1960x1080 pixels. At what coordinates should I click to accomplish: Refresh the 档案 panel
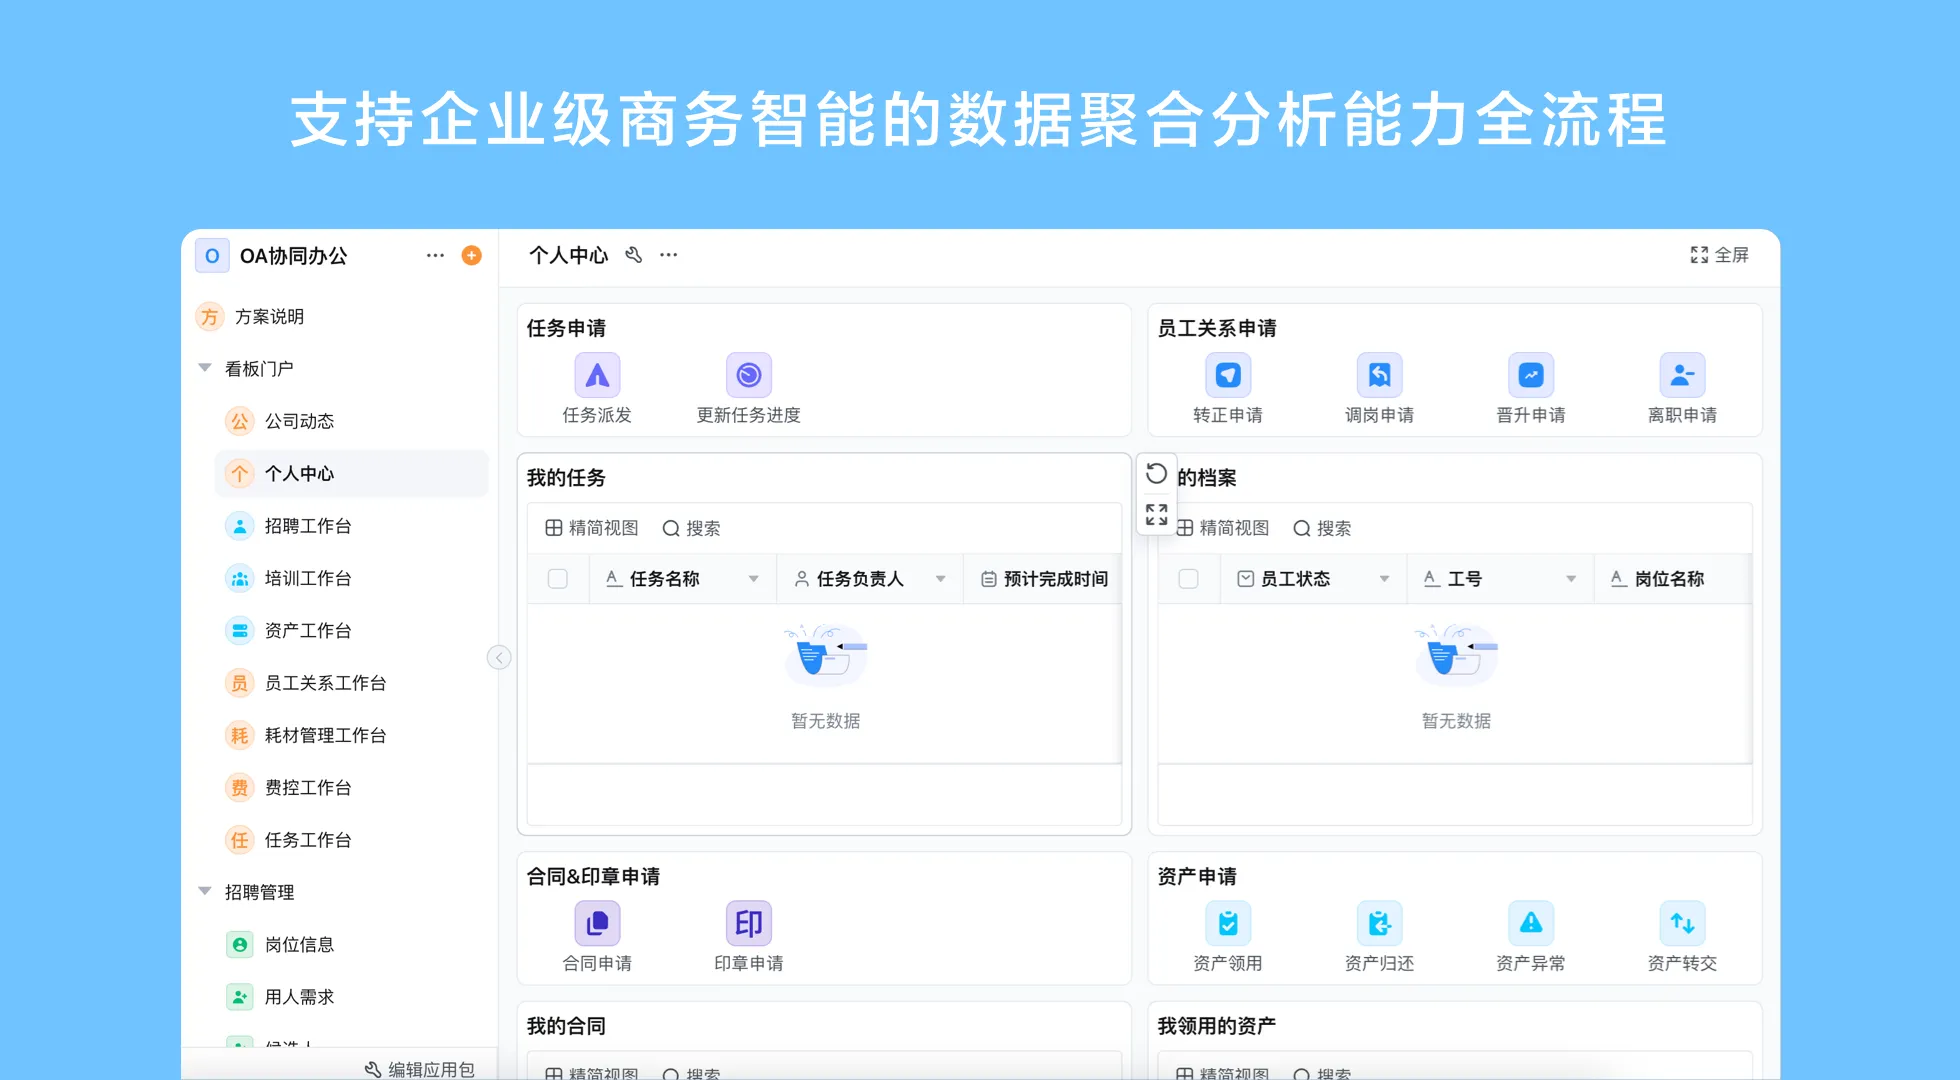click(1156, 472)
